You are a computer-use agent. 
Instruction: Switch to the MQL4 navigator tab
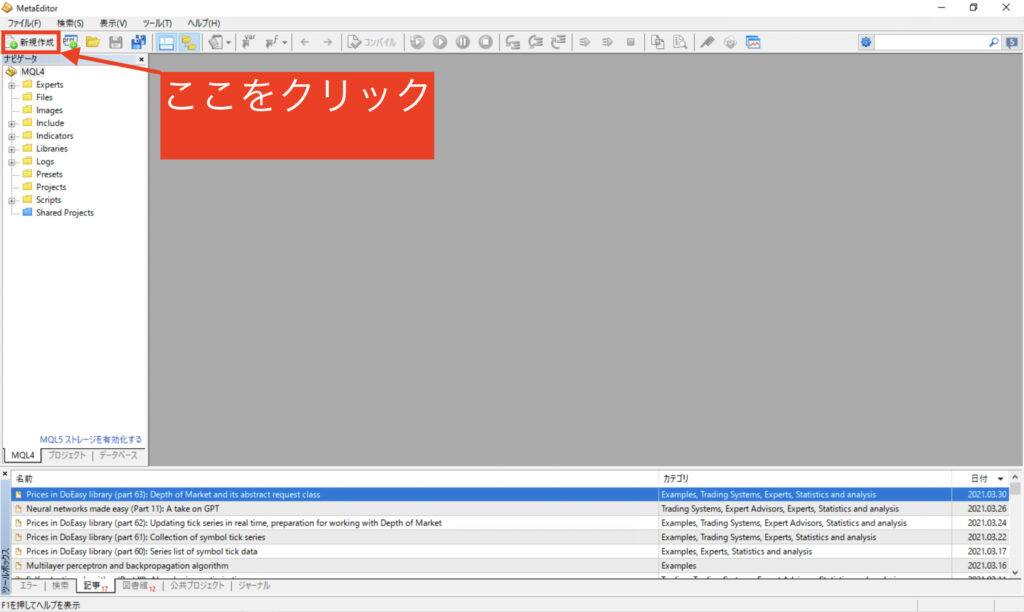(x=23, y=455)
